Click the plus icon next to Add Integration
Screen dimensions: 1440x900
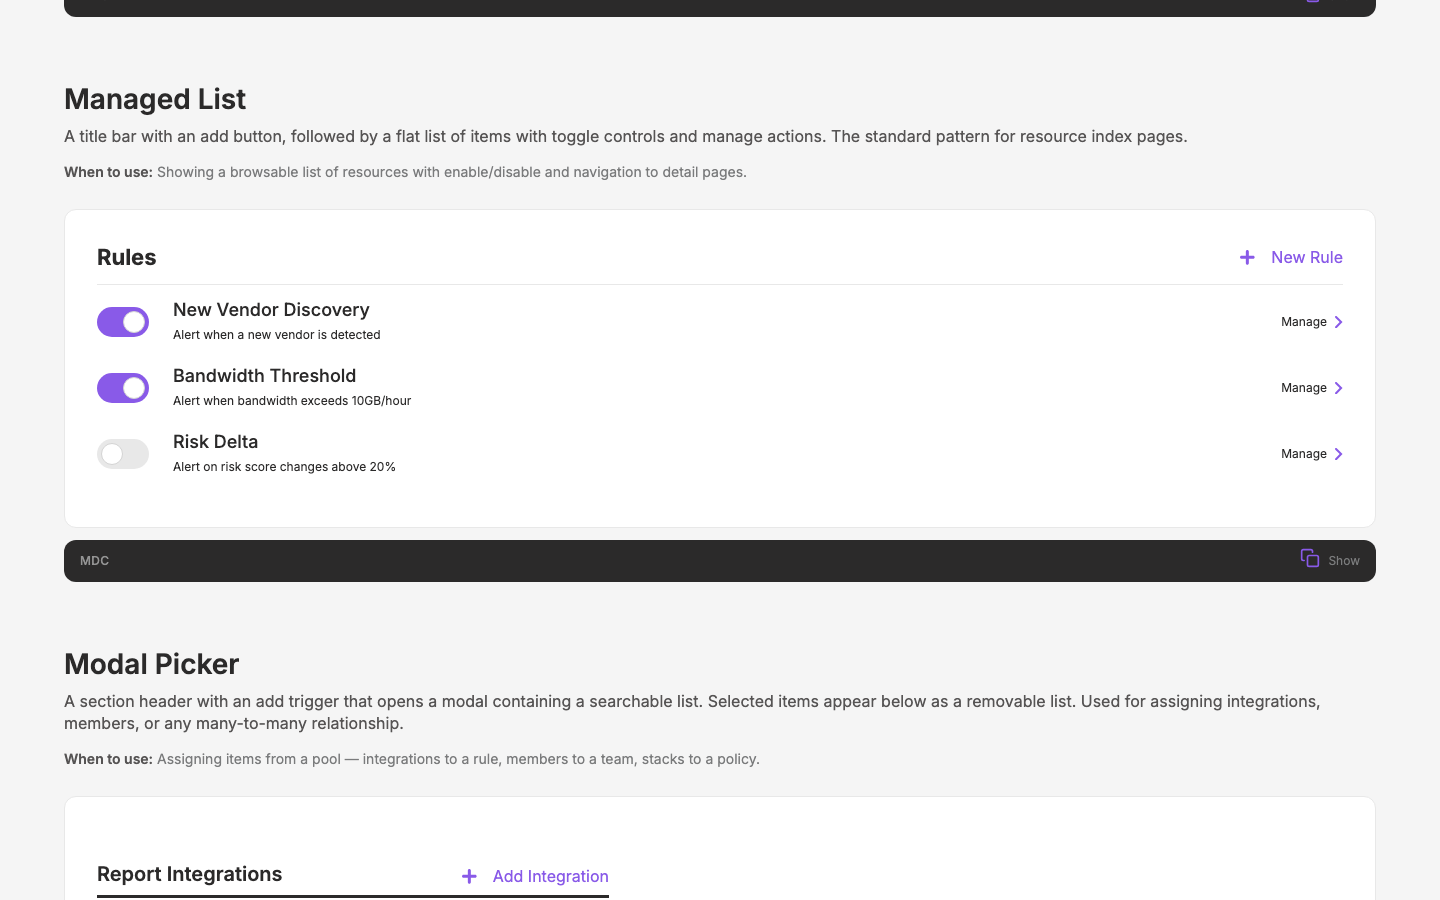click(x=469, y=876)
